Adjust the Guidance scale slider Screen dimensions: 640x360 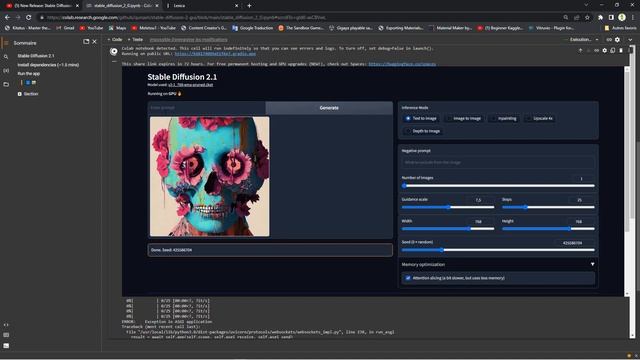coord(448,207)
